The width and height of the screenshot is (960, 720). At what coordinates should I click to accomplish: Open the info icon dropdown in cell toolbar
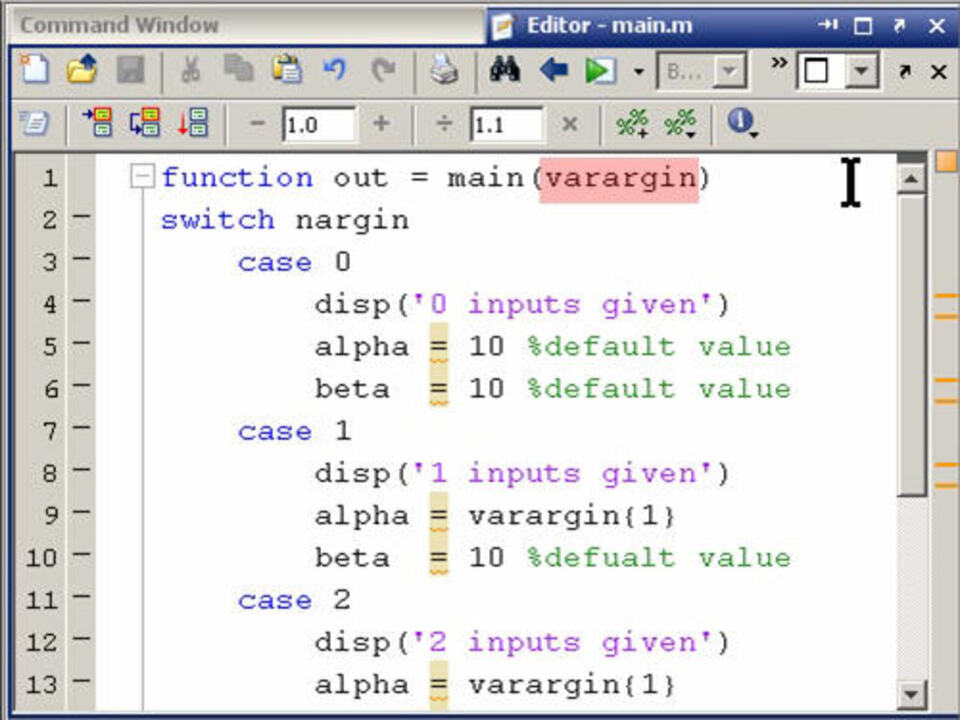742,124
